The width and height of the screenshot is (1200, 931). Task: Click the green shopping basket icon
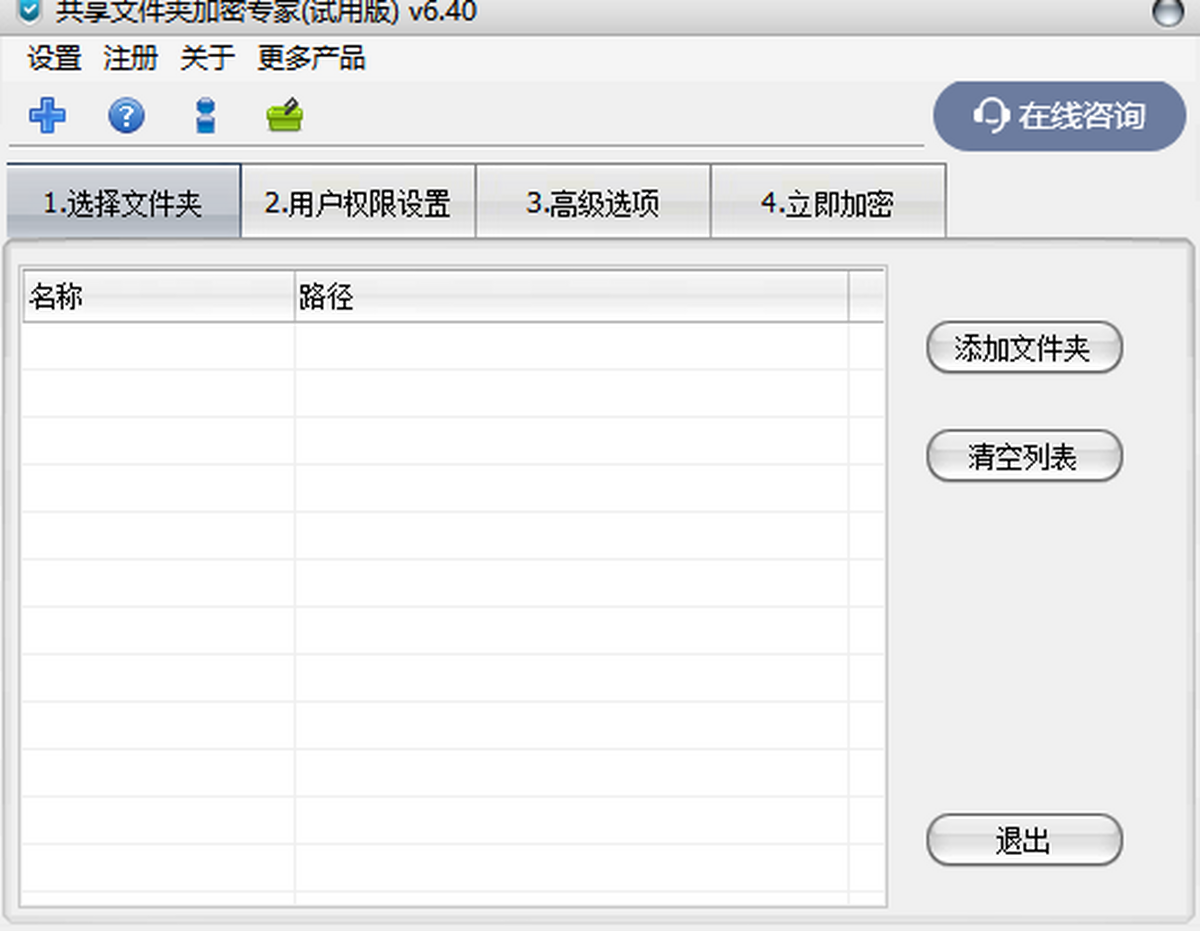285,116
